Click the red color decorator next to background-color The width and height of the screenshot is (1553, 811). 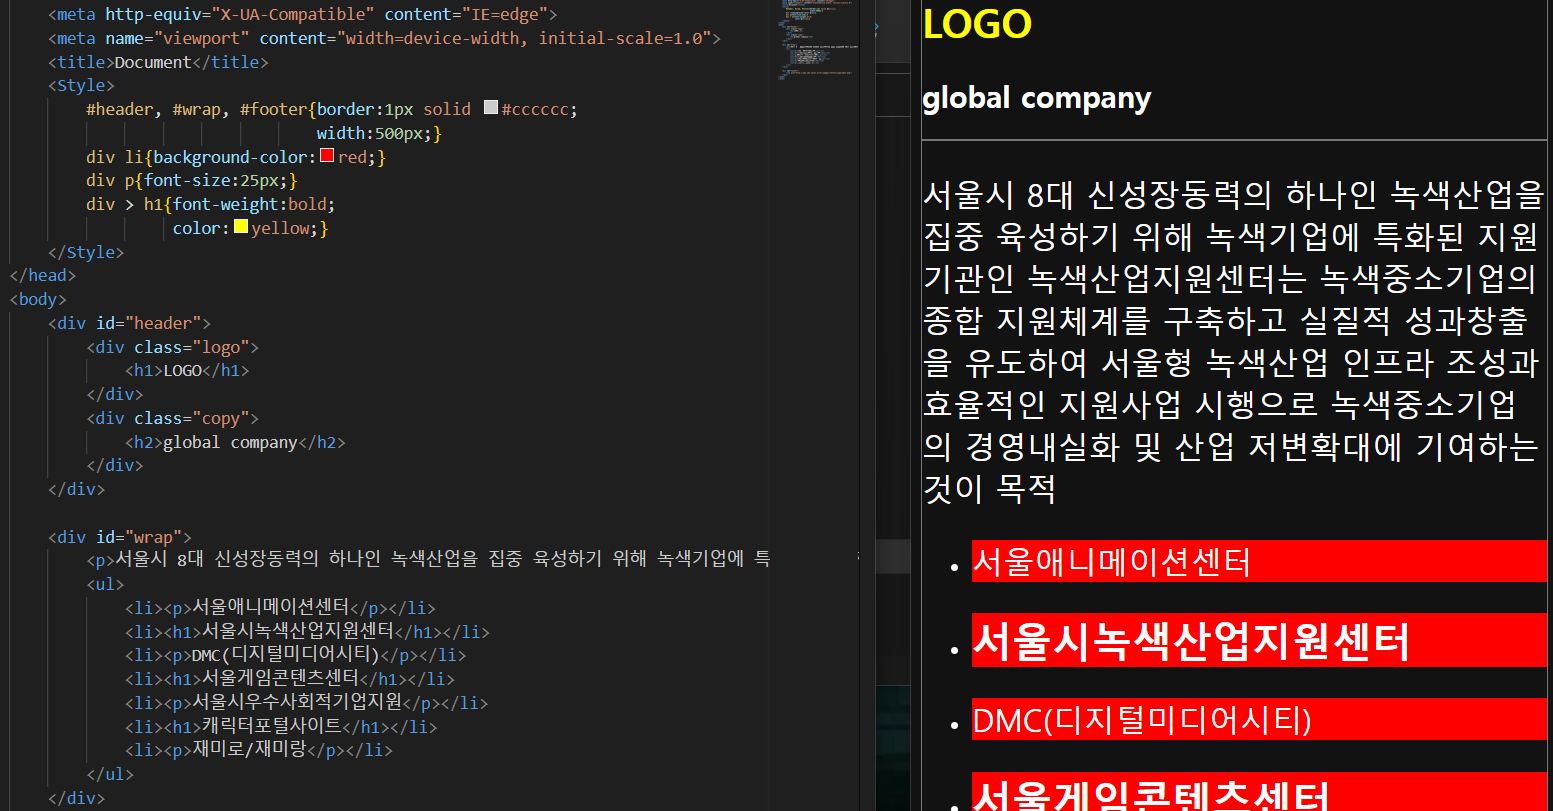click(326, 156)
